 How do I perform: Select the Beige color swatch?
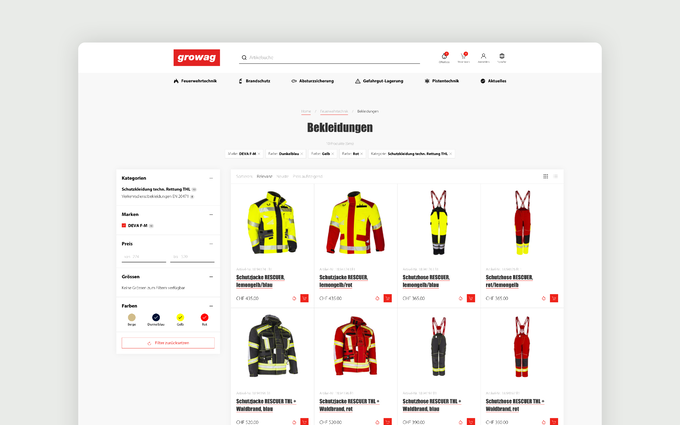(x=132, y=317)
